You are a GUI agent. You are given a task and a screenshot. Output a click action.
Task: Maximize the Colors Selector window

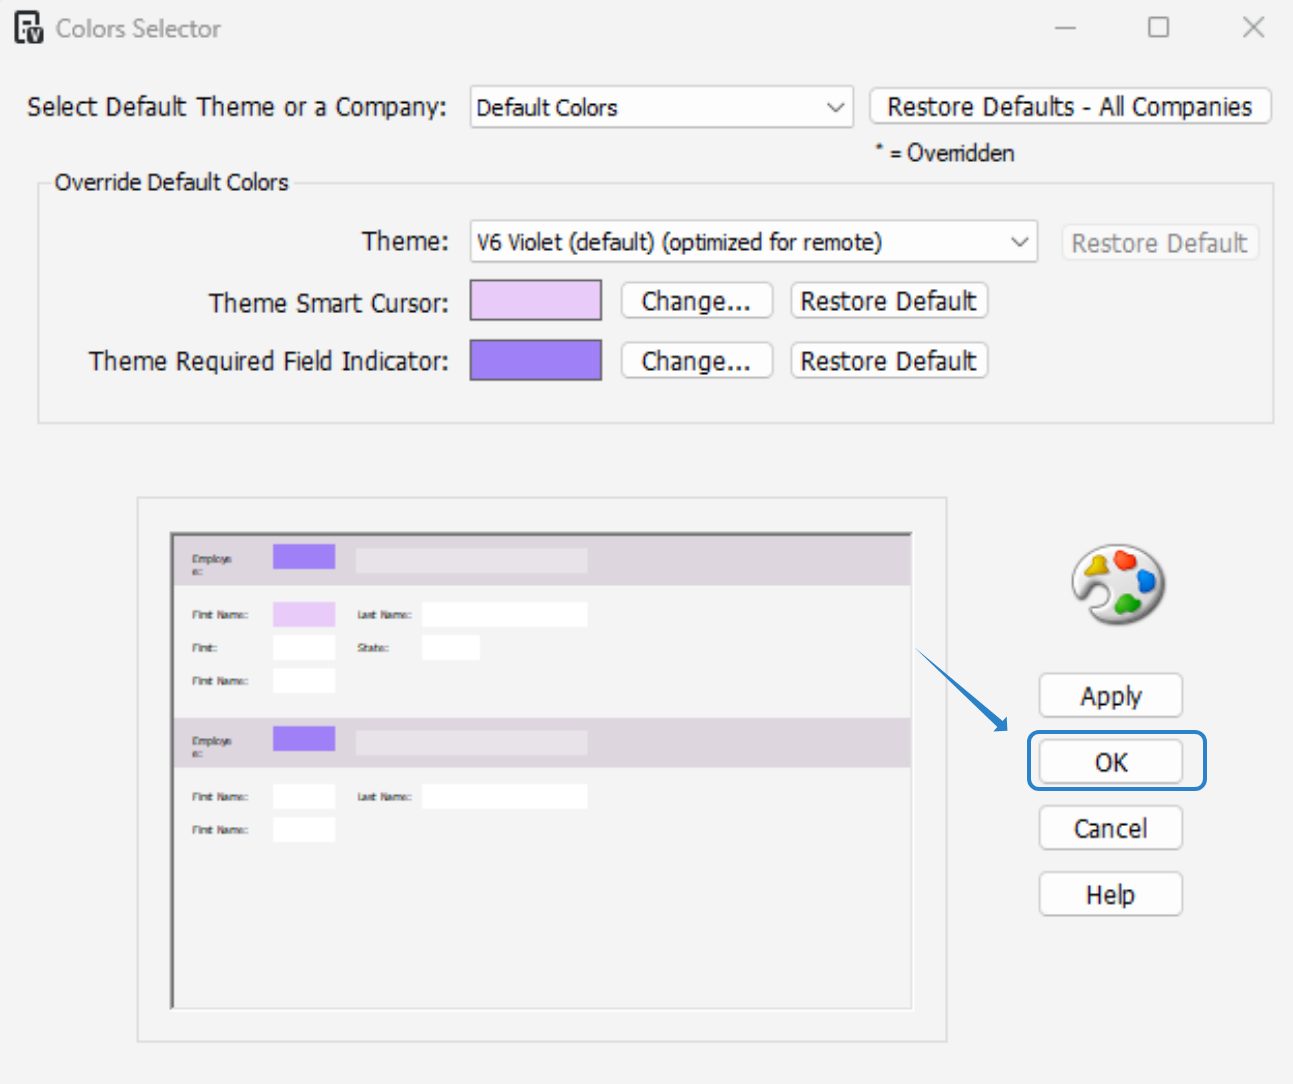click(x=1158, y=28)
